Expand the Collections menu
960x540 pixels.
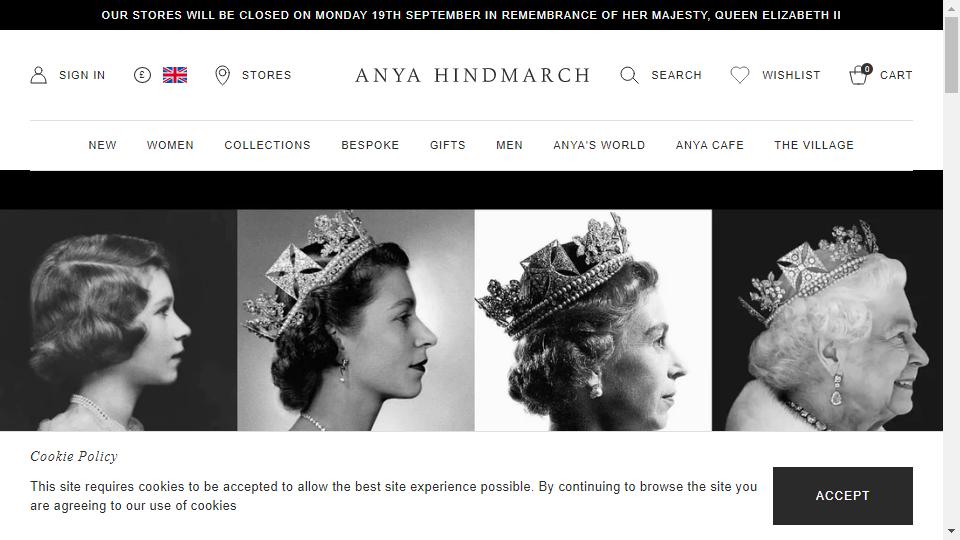click(268, 145)
